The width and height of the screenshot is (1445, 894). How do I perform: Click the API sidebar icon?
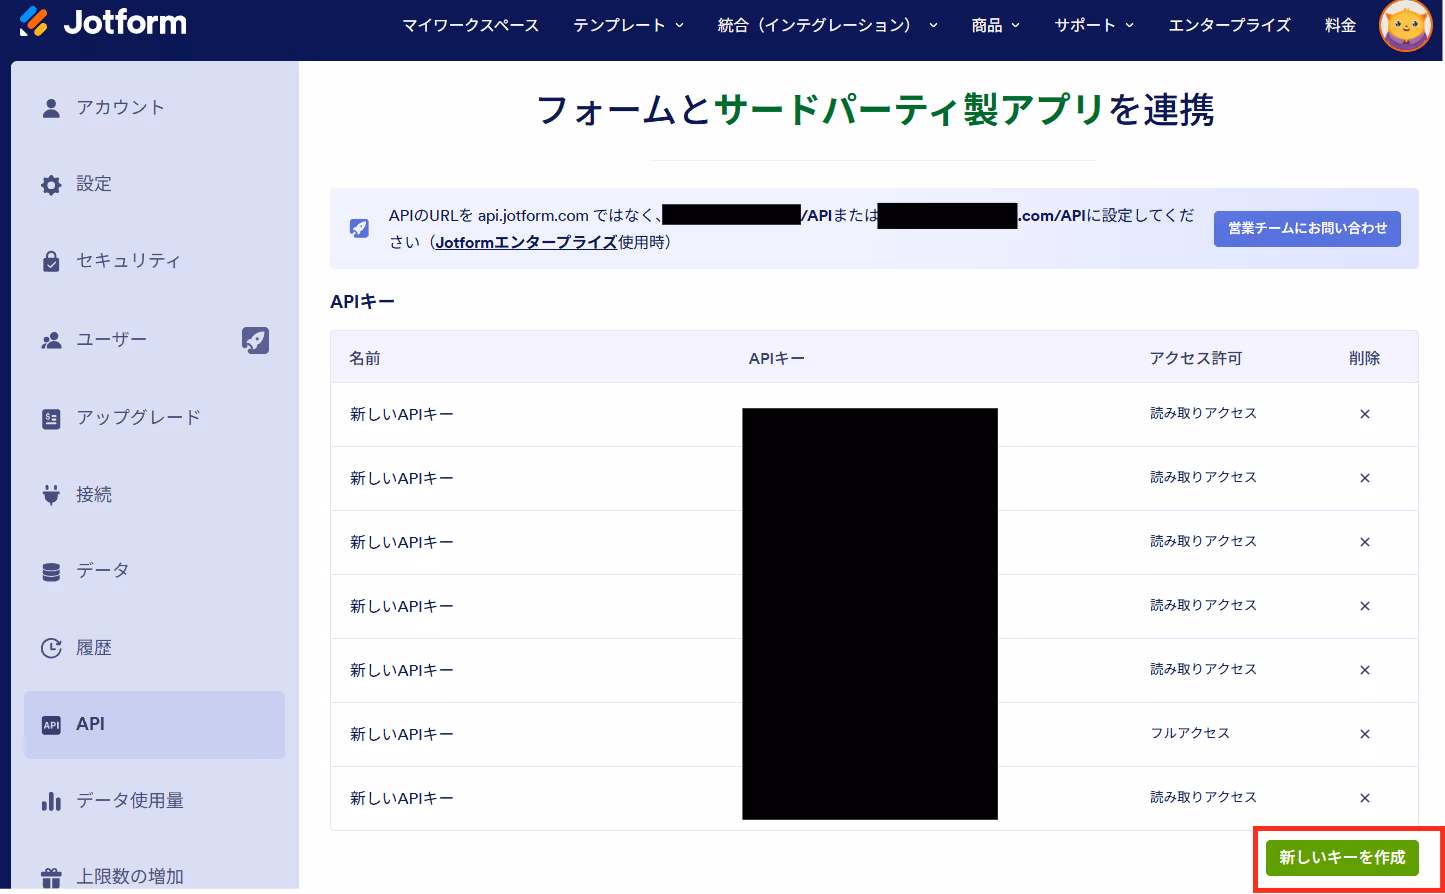[x=51, y=725]
